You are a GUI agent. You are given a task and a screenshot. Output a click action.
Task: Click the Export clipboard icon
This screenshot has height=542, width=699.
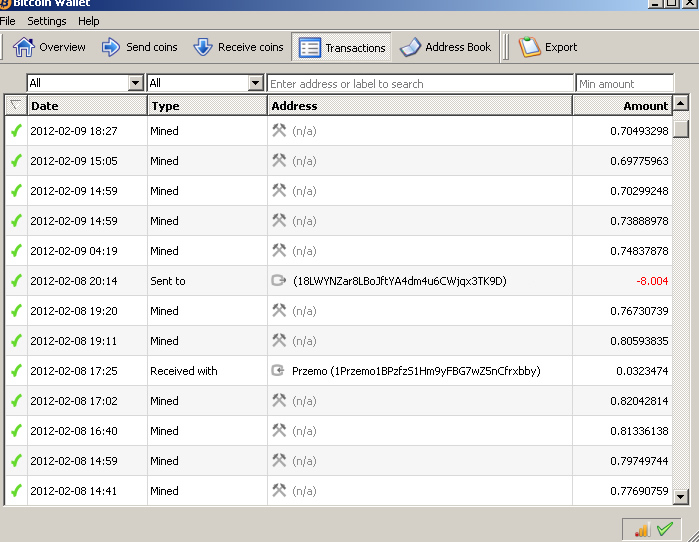(529, 47)
